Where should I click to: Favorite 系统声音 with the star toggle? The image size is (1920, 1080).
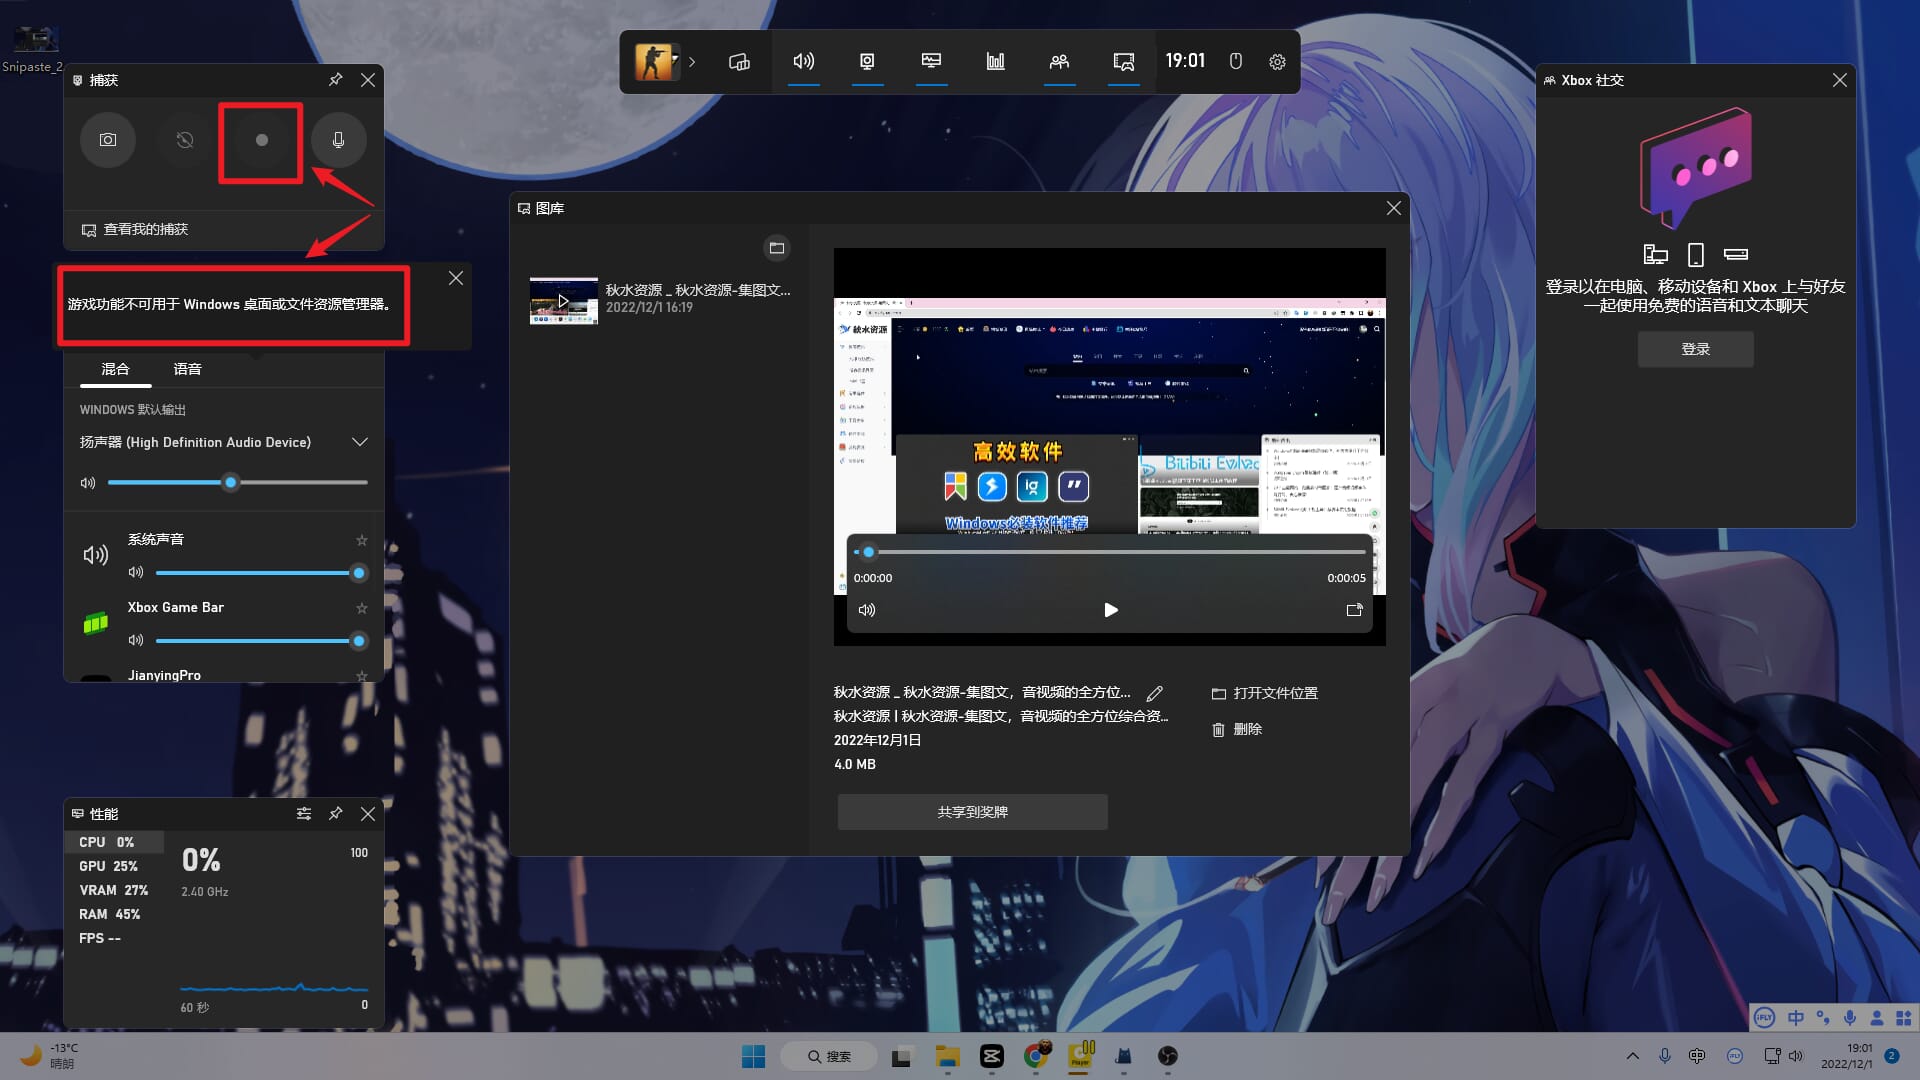coord(362,540)
